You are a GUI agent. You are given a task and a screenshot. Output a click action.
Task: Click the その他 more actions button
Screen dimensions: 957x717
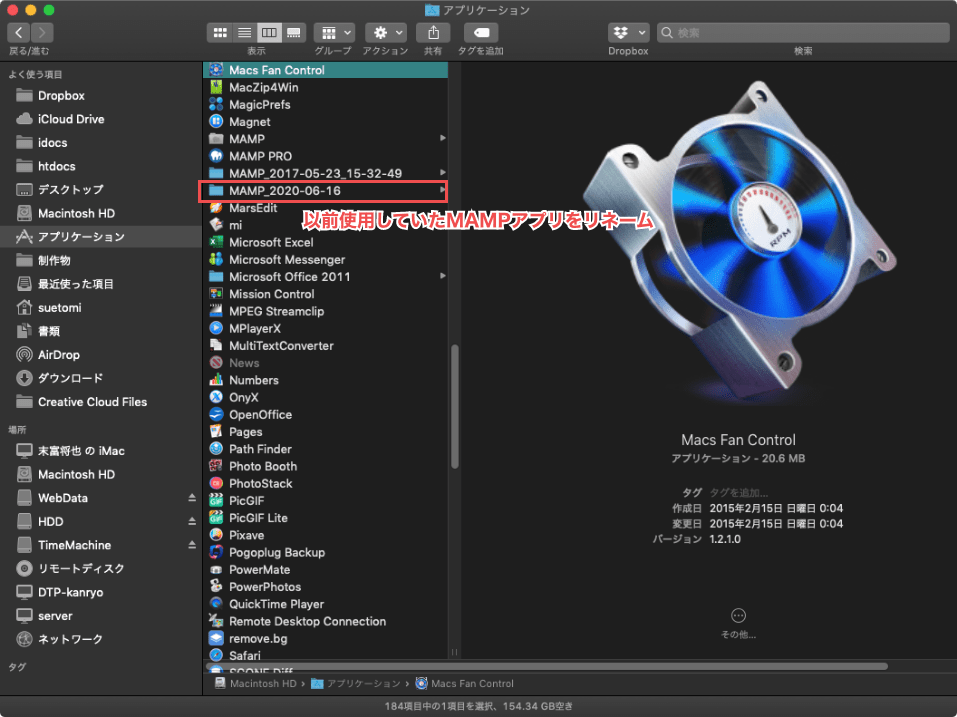(739, 616)
